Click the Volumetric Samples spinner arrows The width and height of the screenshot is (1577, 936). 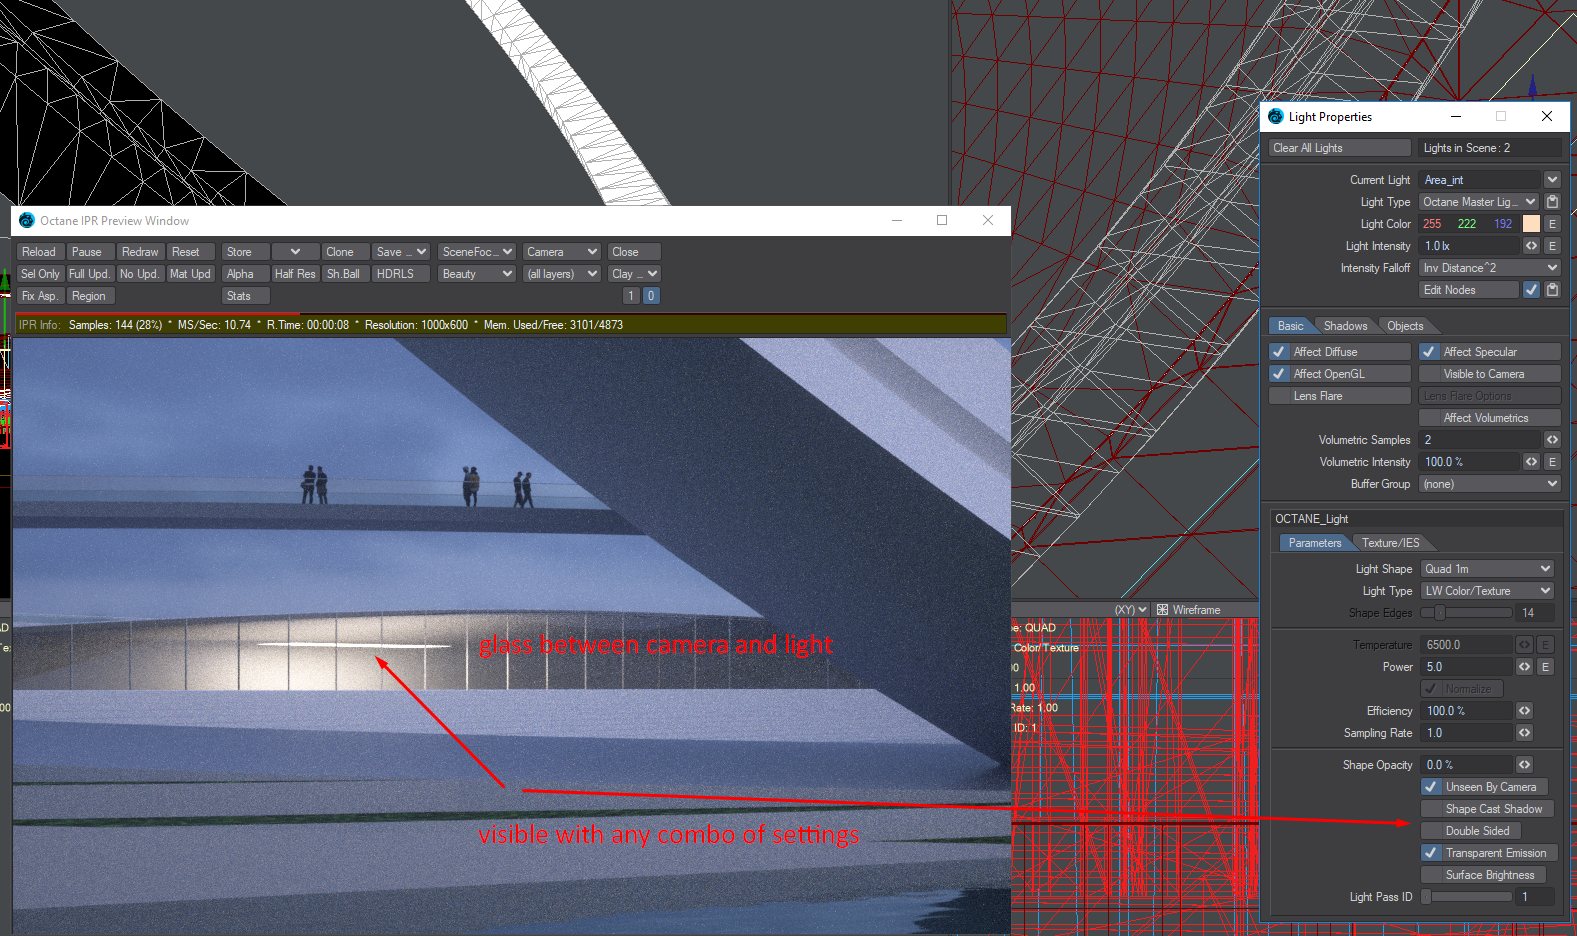(x=1552, y=440)
